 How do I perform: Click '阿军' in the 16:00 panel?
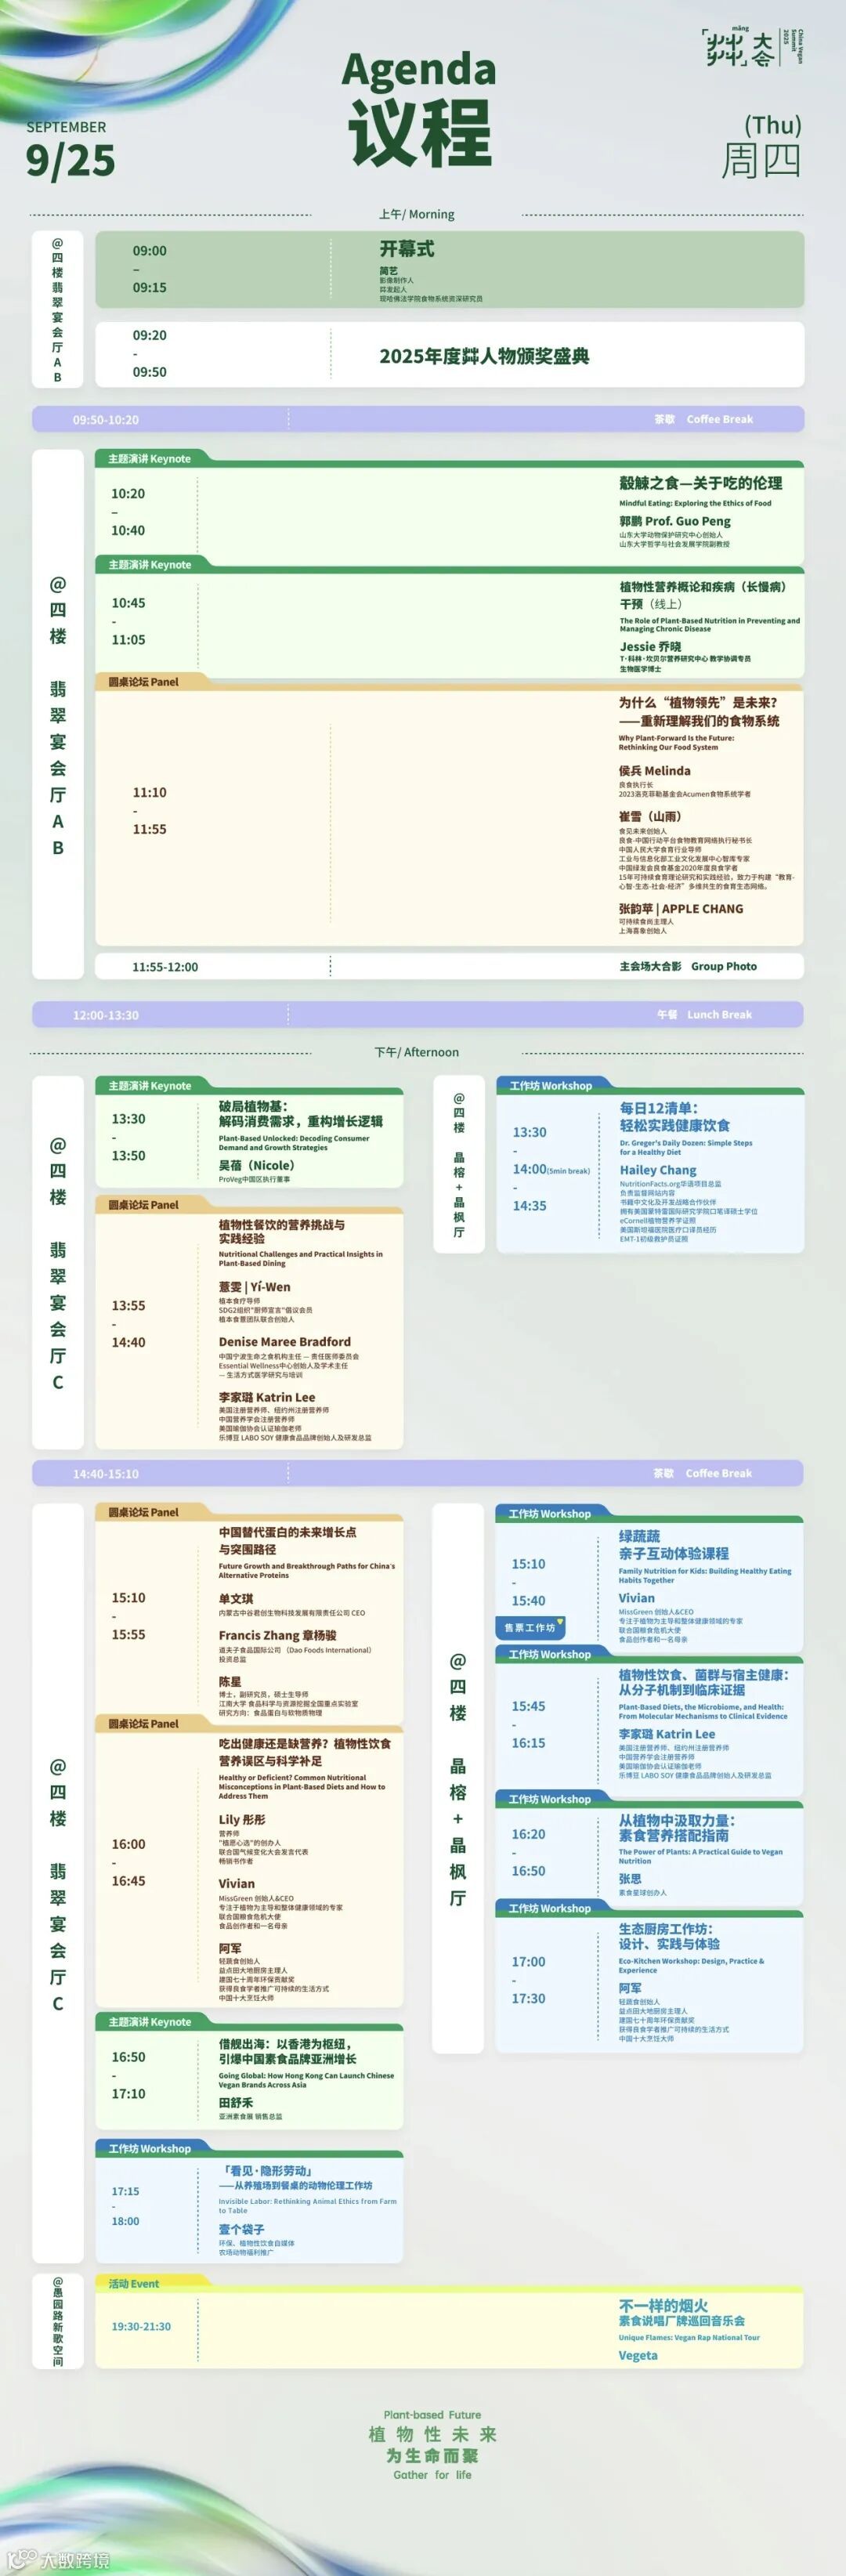[229, 1948]
